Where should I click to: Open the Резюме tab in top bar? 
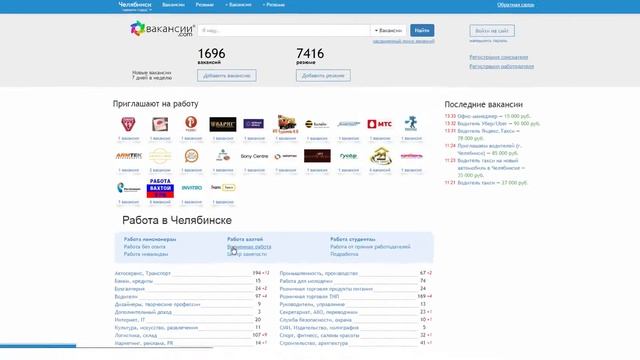click(204, 5)
